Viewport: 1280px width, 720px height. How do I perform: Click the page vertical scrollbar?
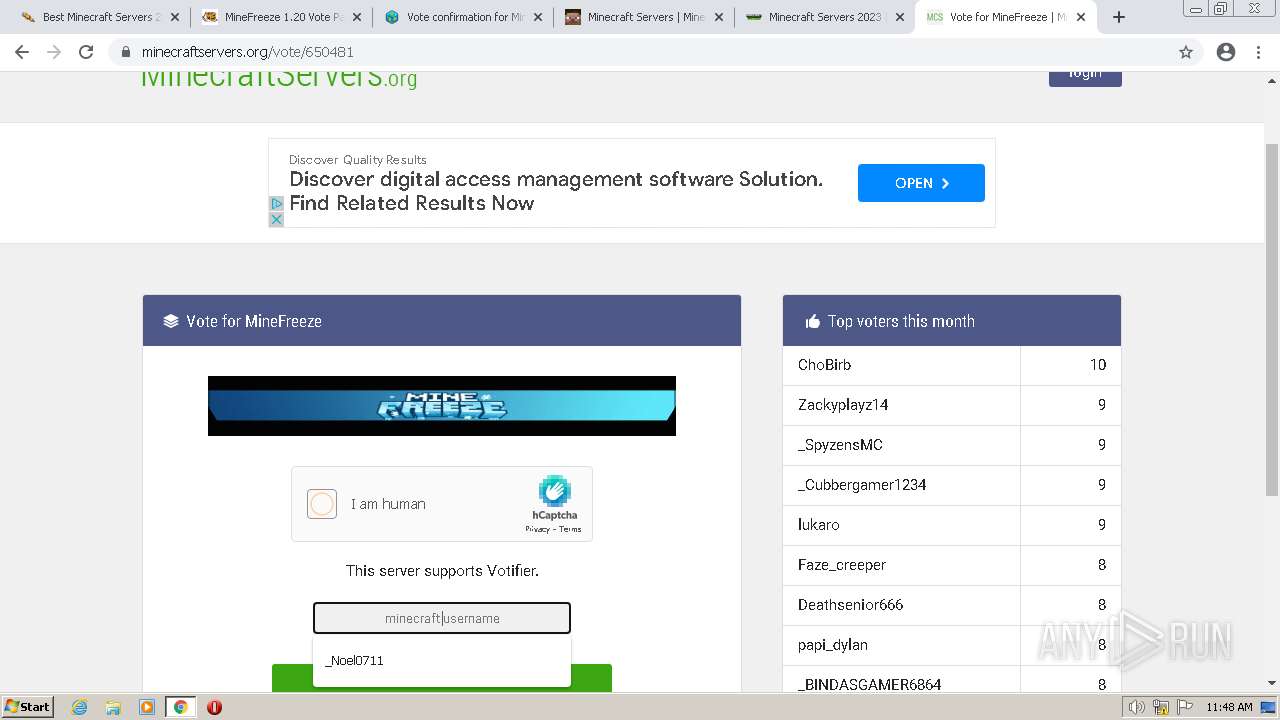(x=1272, y=320)
